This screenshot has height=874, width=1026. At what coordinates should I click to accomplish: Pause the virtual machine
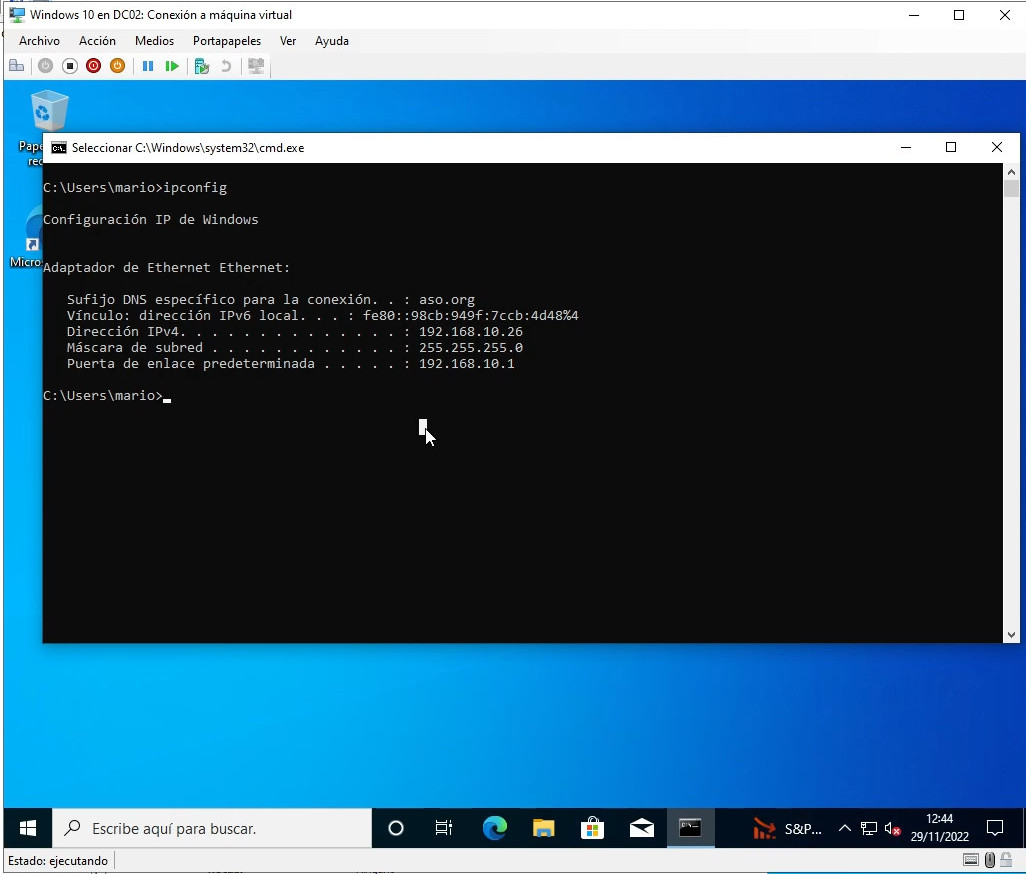point(147,66)
